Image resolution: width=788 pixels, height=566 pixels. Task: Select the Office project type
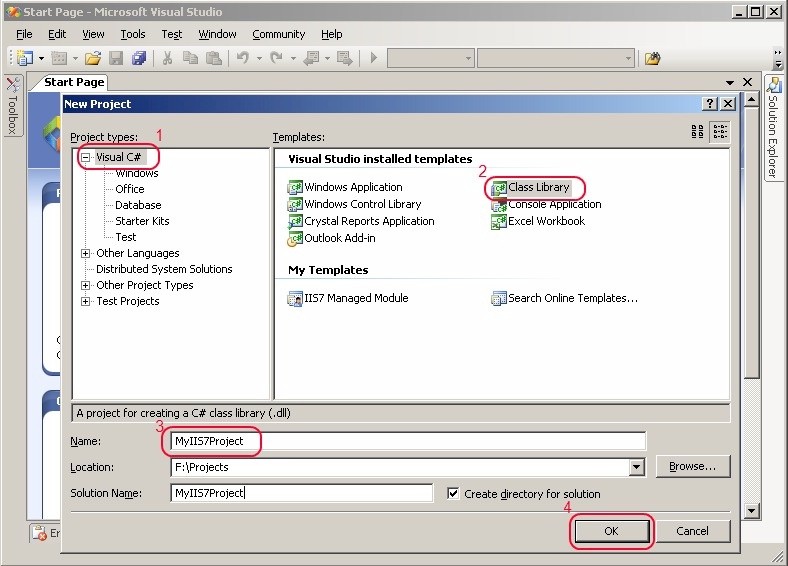[130, 190]
